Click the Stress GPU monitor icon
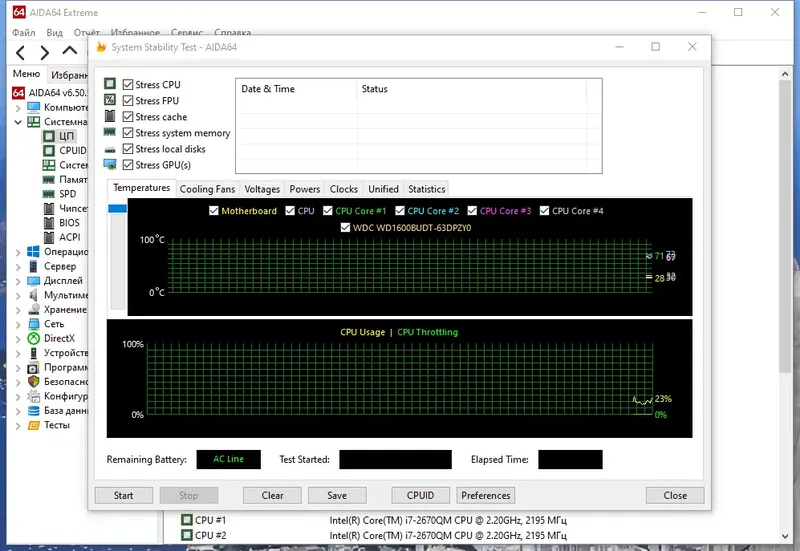The image size is (800, 551). click(110, 165)
